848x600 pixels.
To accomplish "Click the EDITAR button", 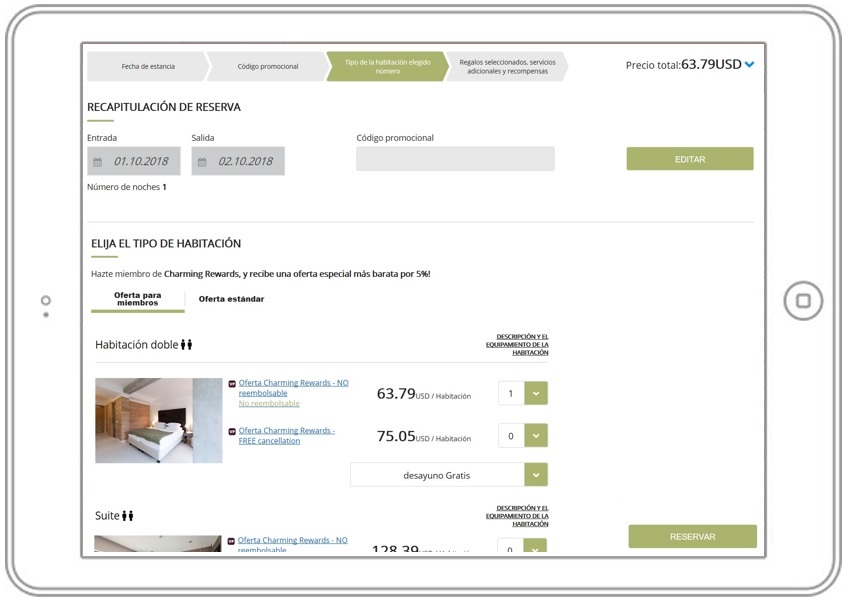I will pos(689,159).
